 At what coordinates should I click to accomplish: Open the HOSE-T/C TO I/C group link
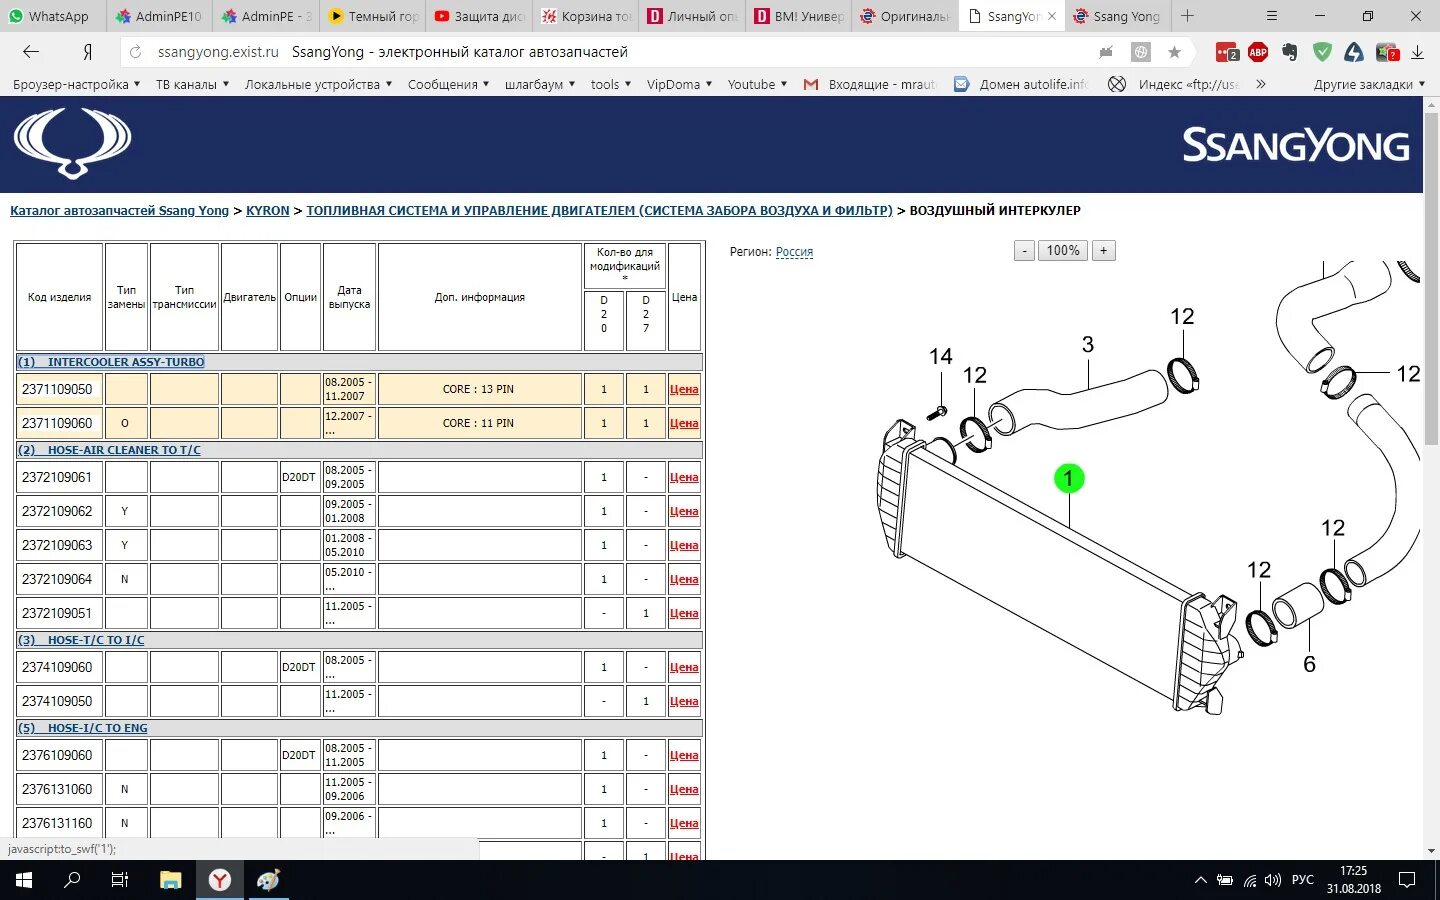click(81, 640)
